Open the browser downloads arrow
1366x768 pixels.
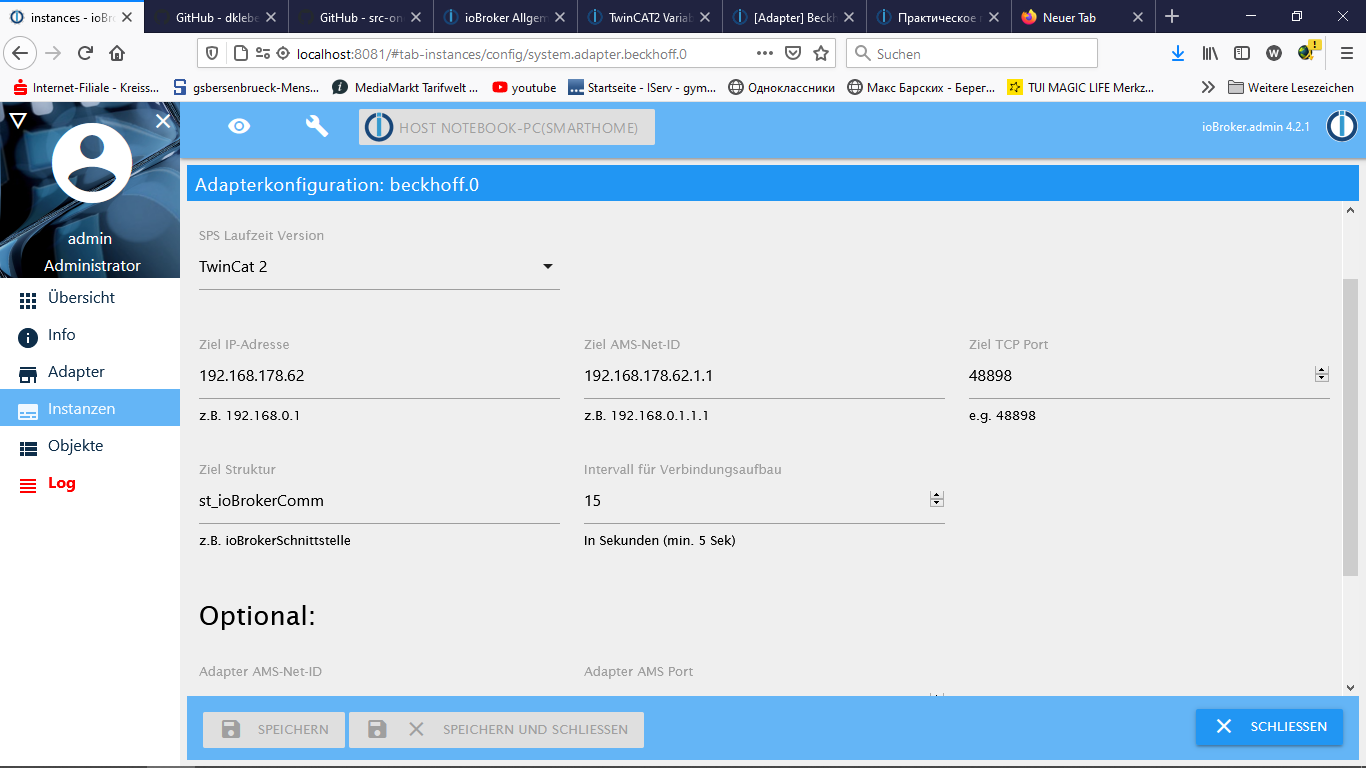coord(1178,53)
